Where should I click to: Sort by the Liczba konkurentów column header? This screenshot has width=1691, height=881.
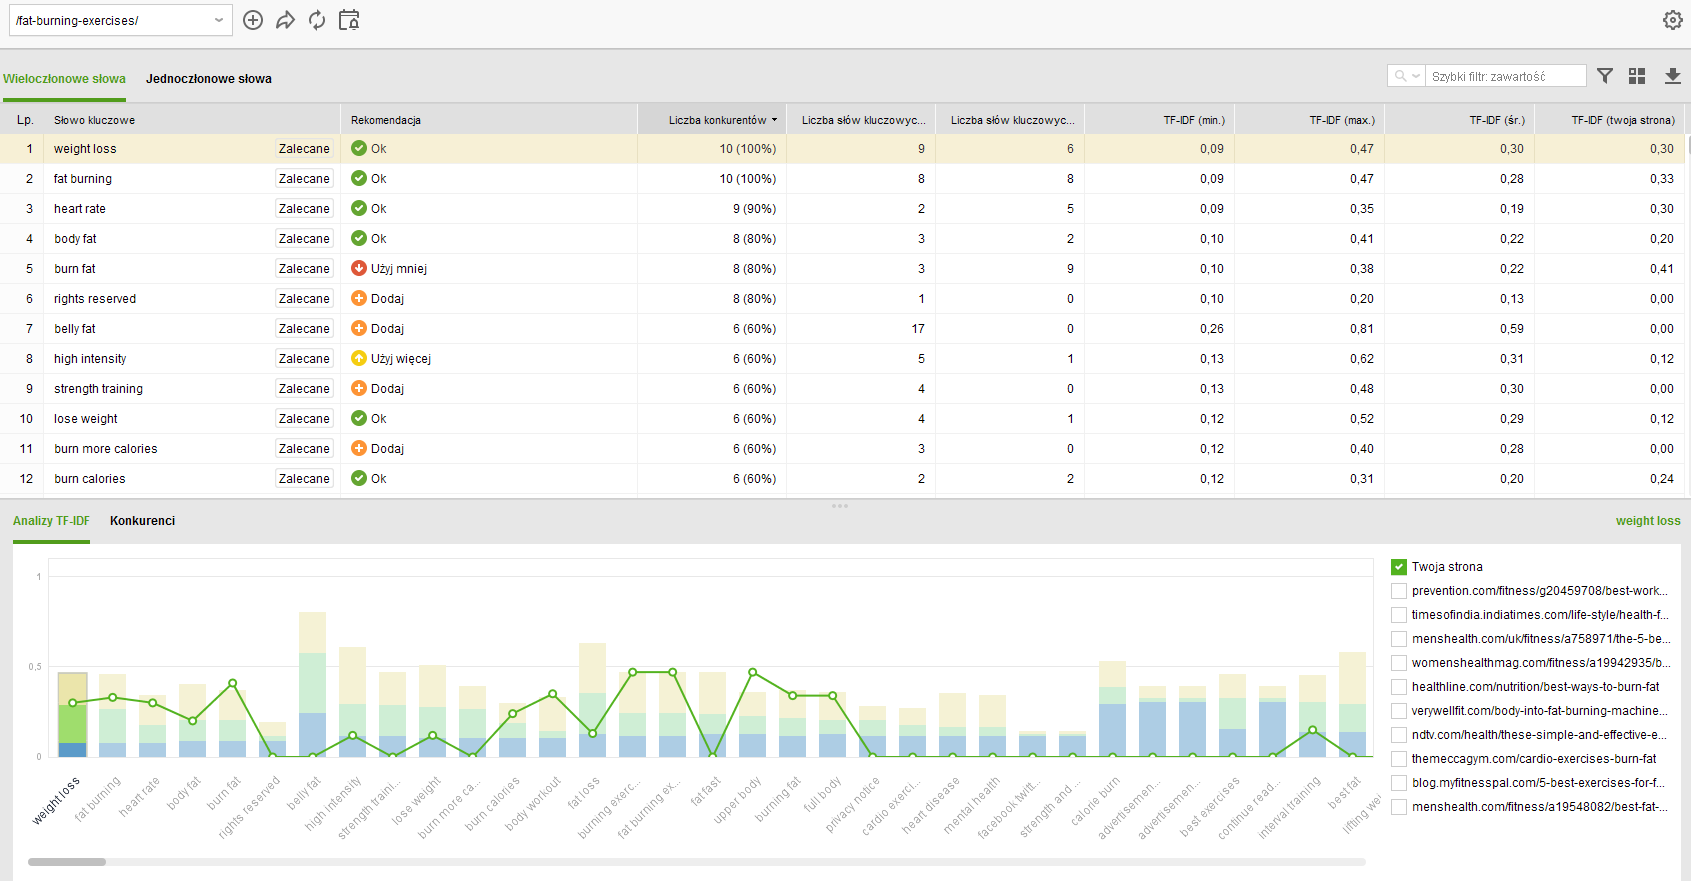[x=717, y=120]
